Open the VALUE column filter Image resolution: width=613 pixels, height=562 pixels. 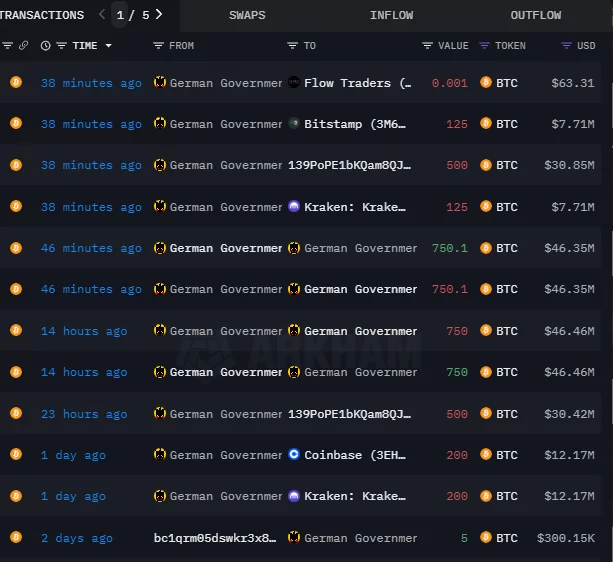pos(427,46)
